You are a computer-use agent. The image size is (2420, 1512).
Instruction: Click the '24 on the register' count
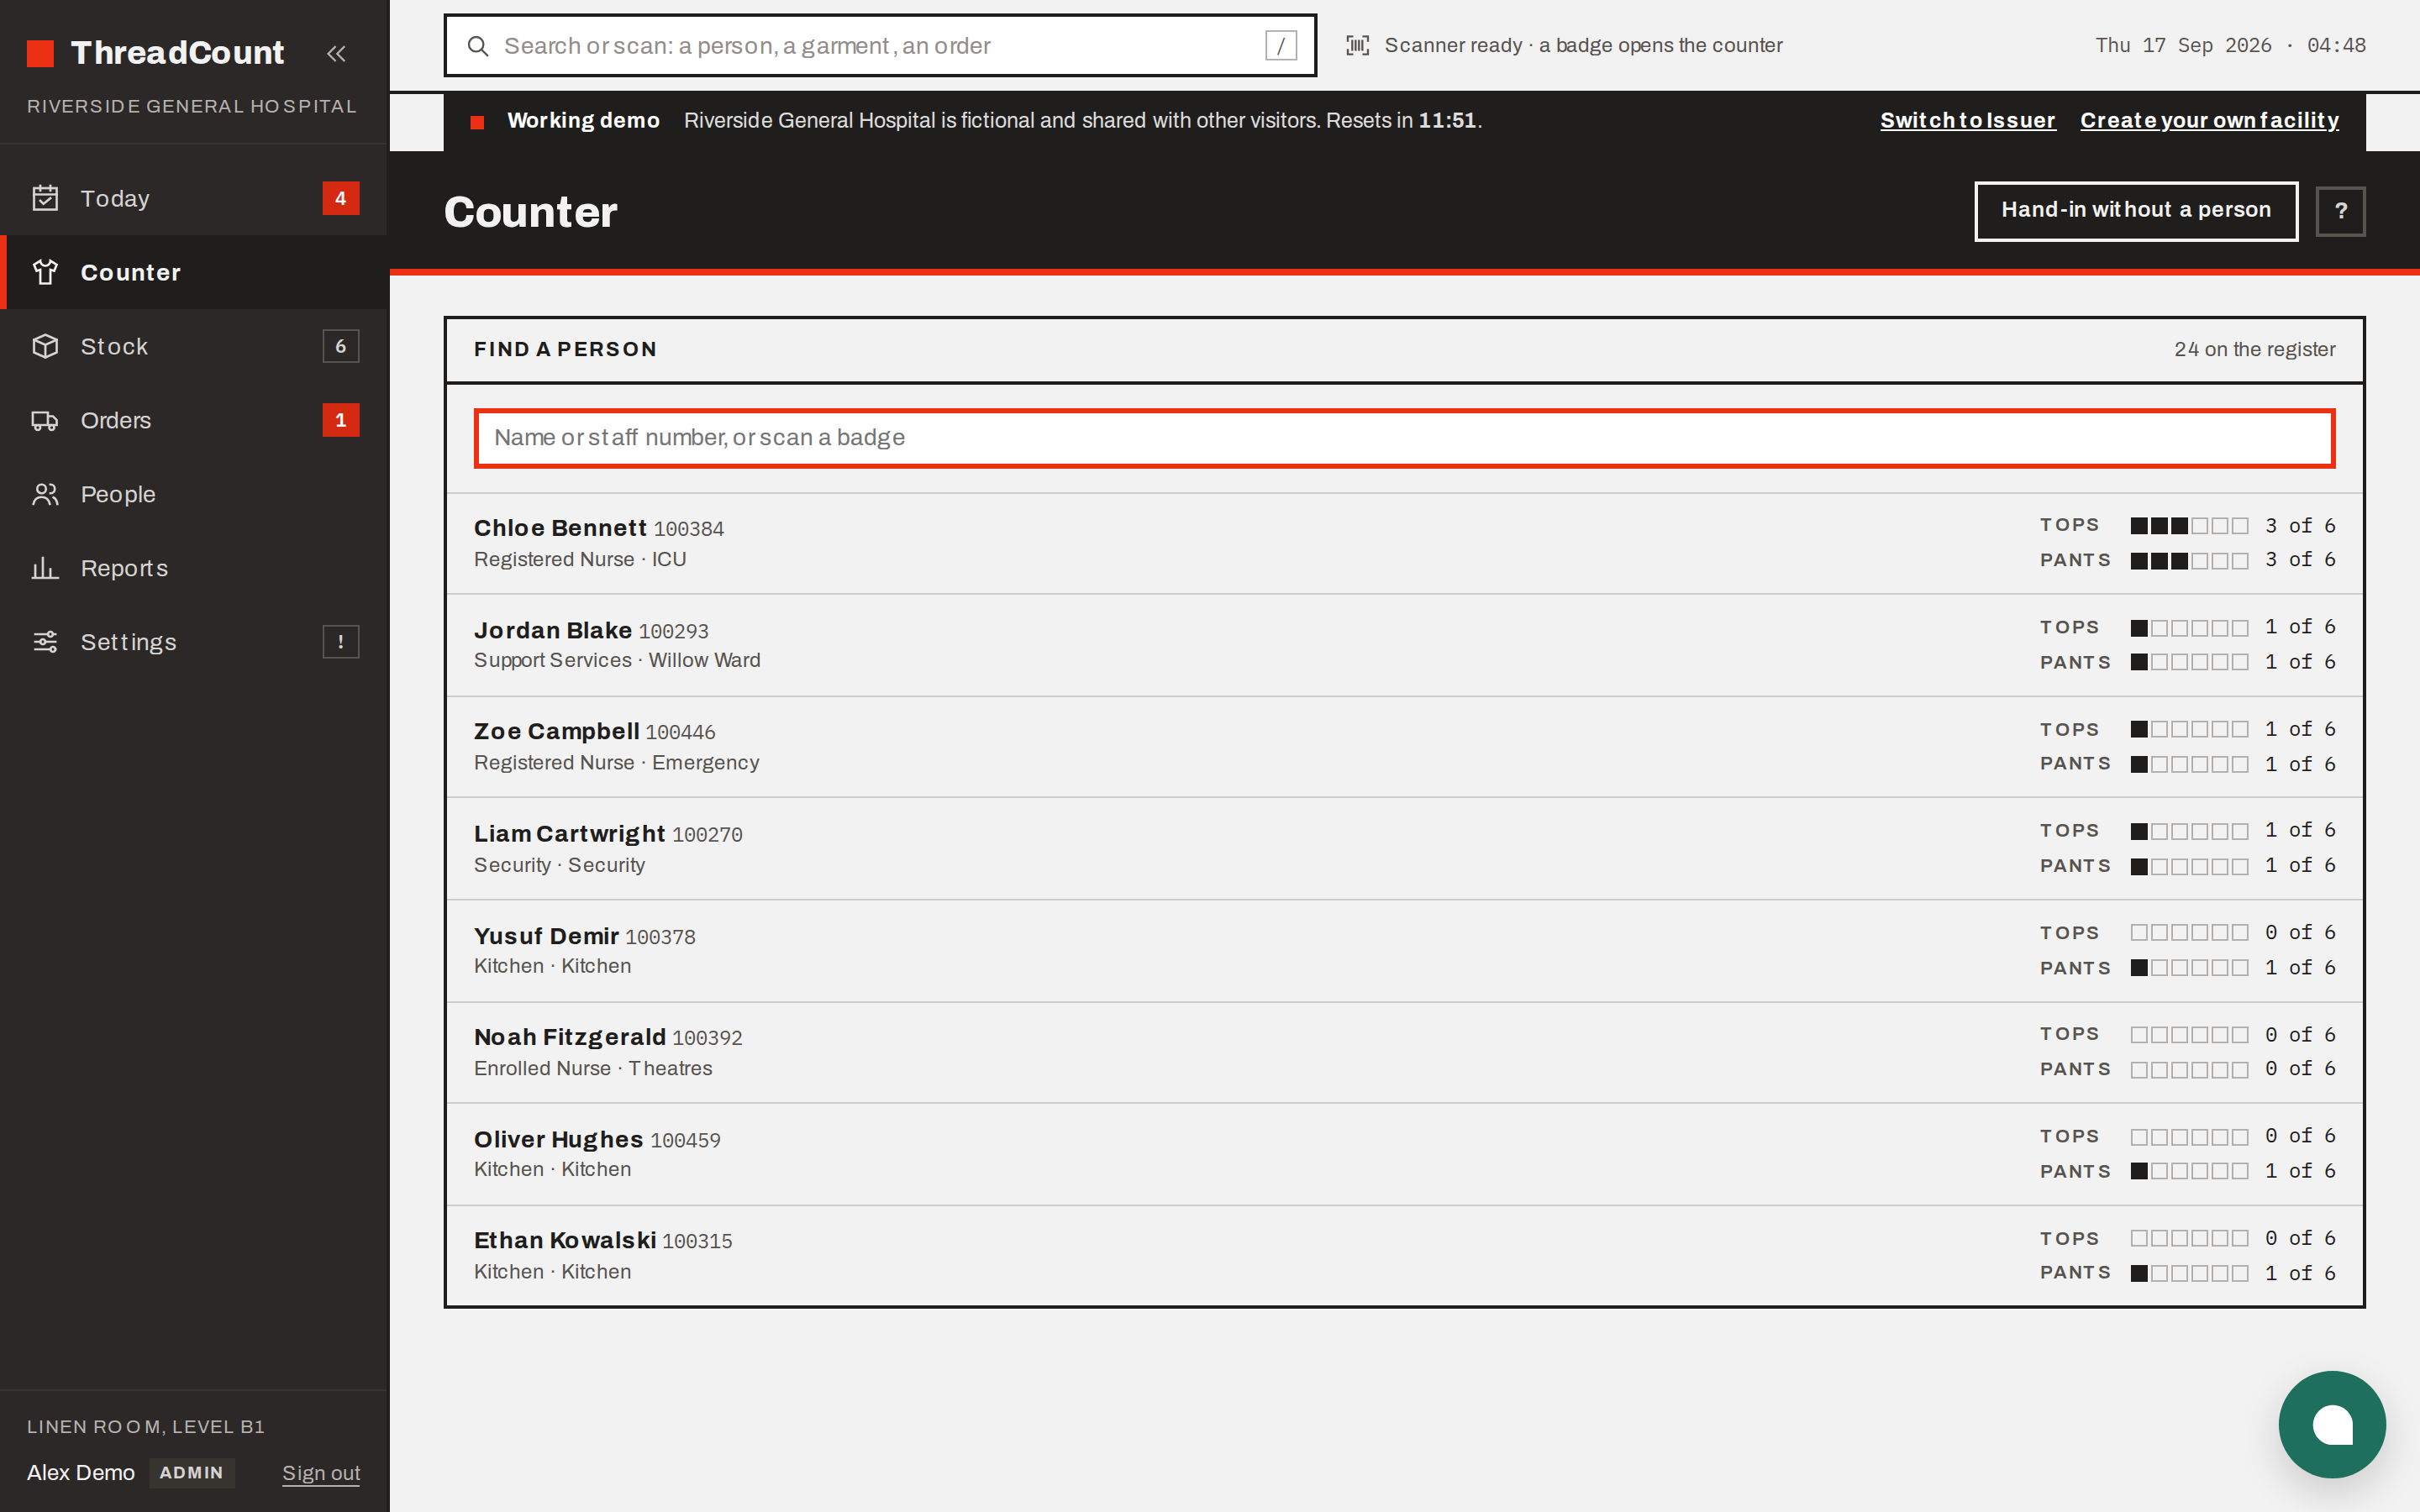pyautogui.click(x=2254, y=349)
